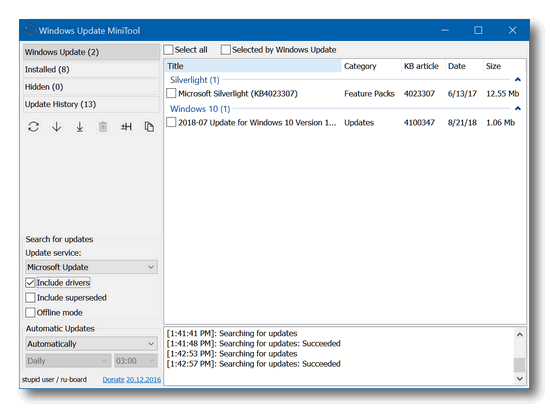Toggle Selected by Windows Update checkbox
The image size is (550, 409).
tap(226, 49)
